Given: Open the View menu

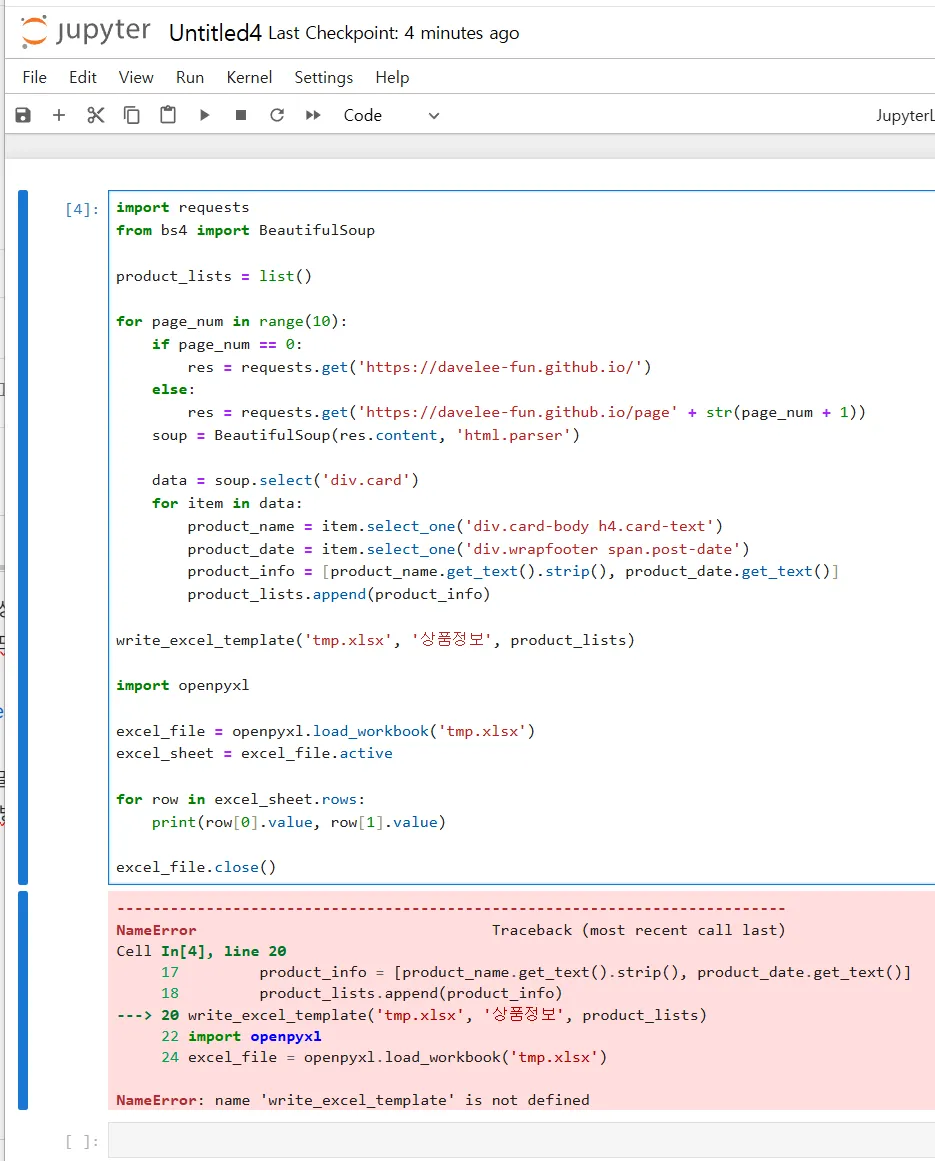Looking at the screenshot, I should [135, 77].
